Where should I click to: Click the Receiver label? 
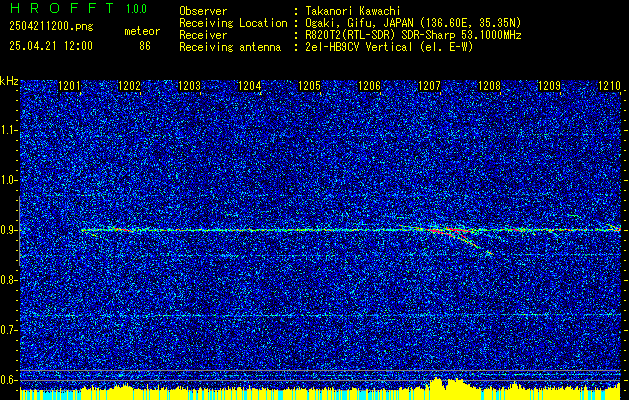(x=203, y=35)
